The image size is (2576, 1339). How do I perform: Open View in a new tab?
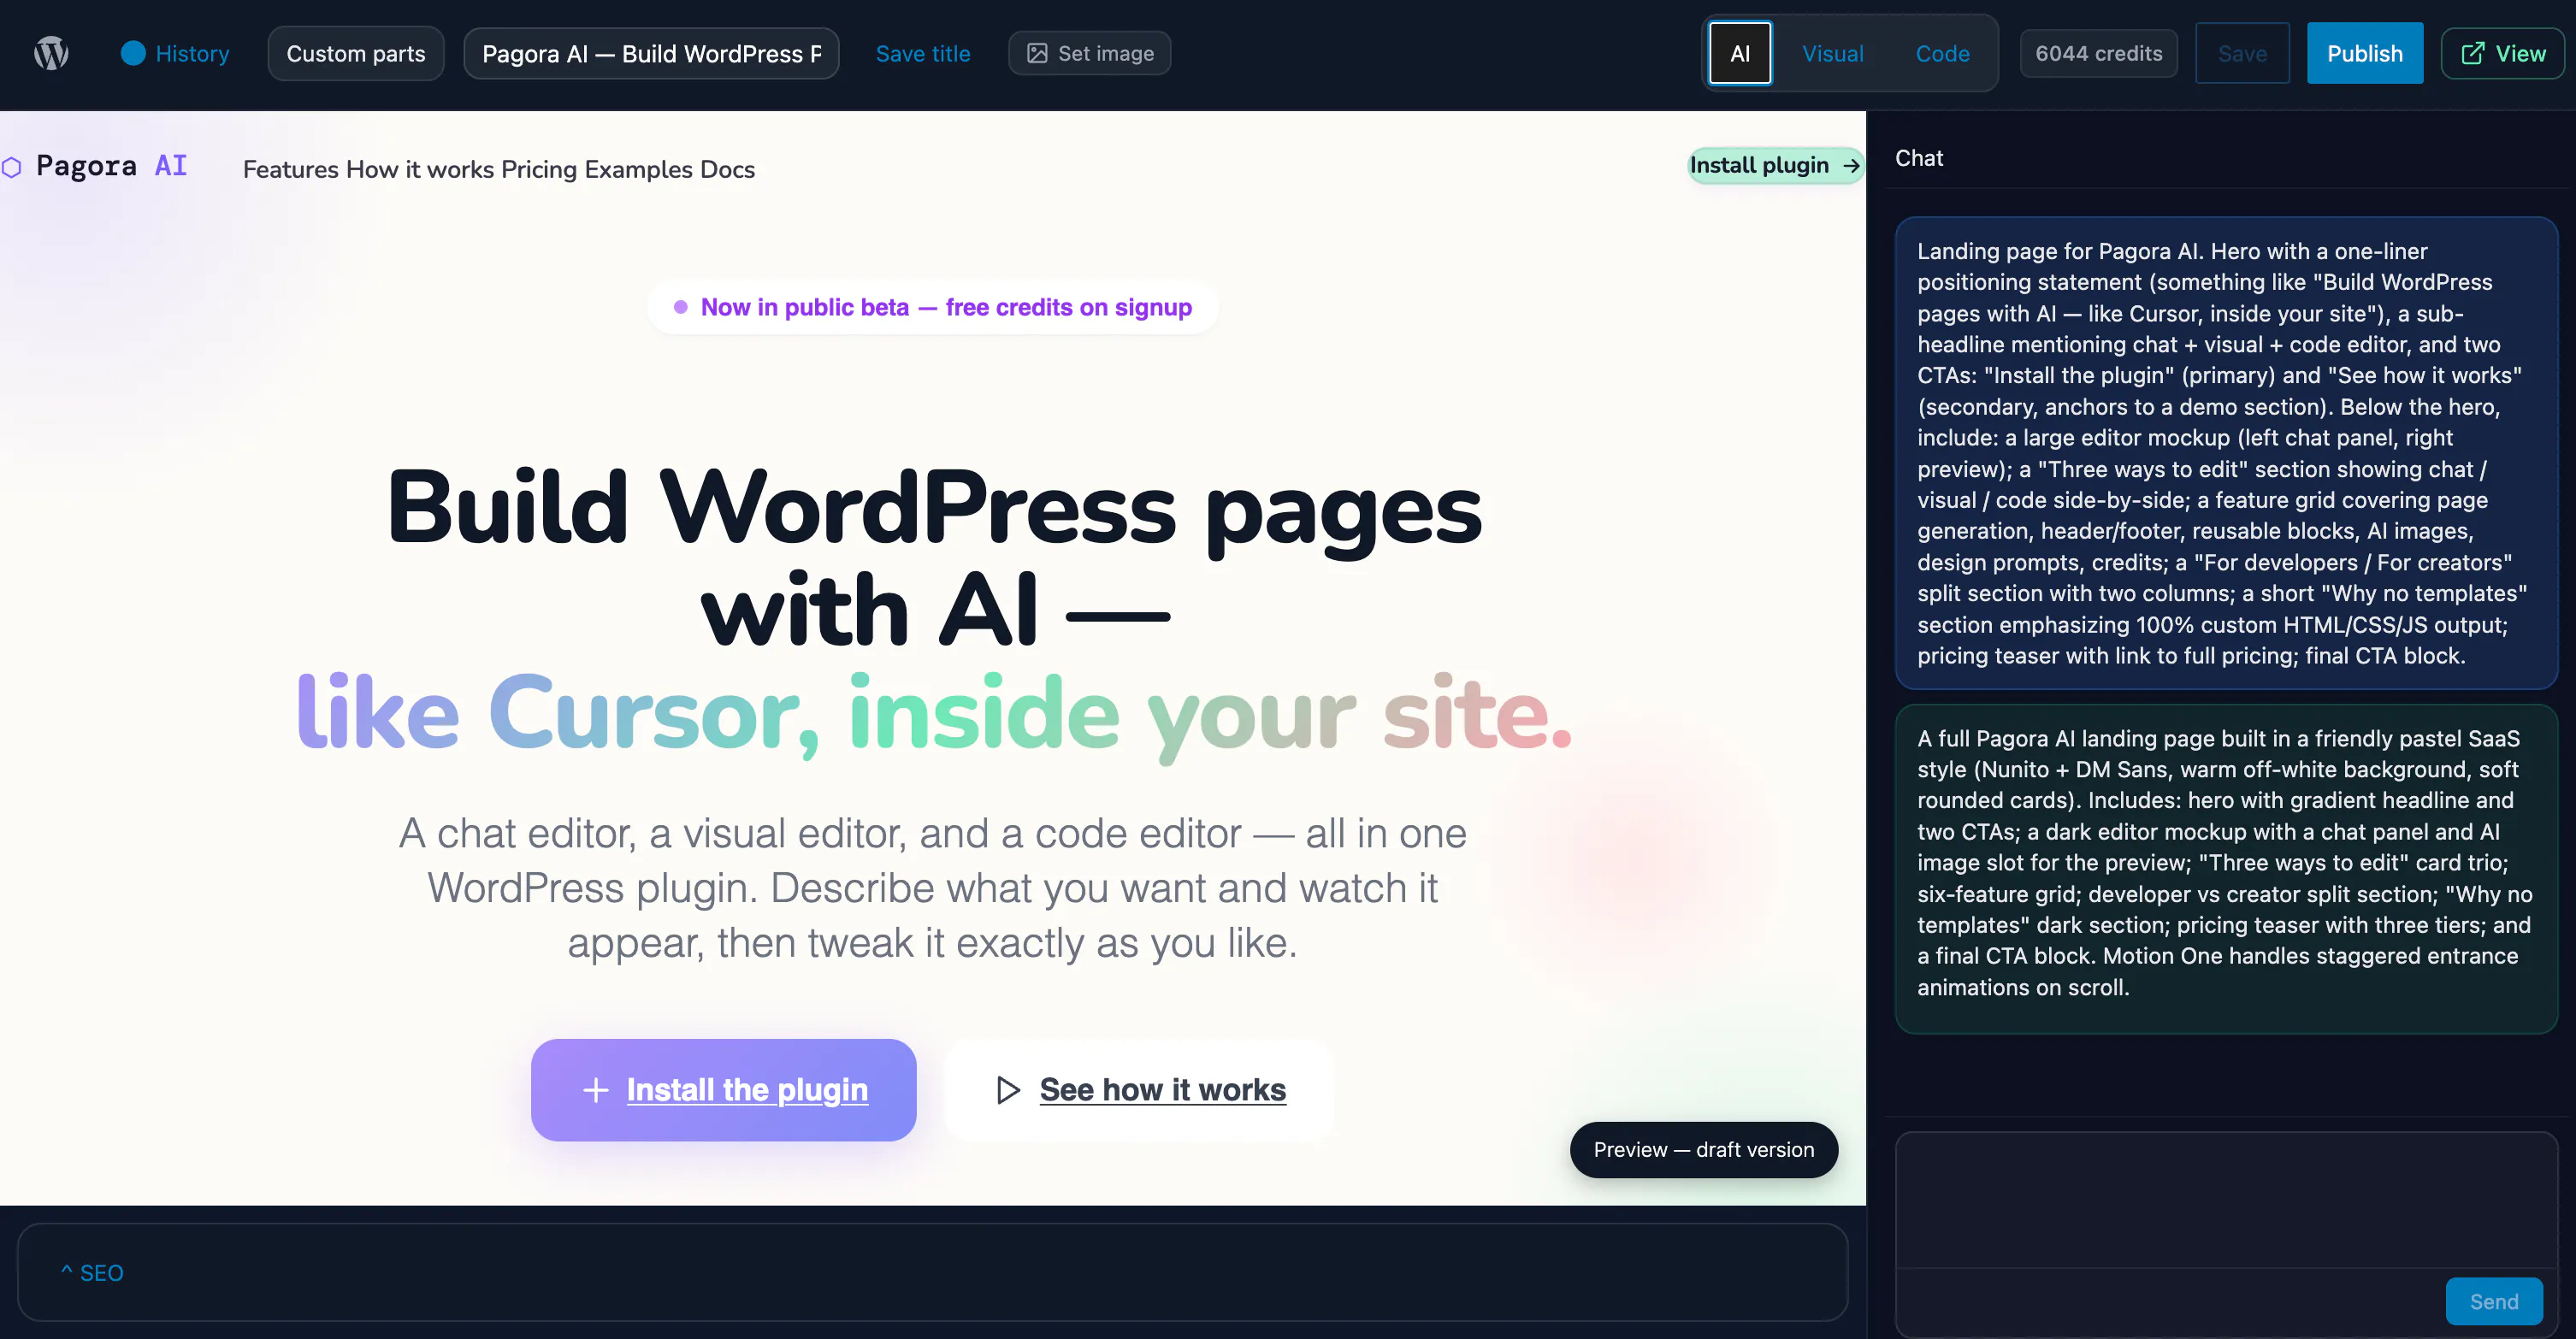click(x=2502, y=53)
